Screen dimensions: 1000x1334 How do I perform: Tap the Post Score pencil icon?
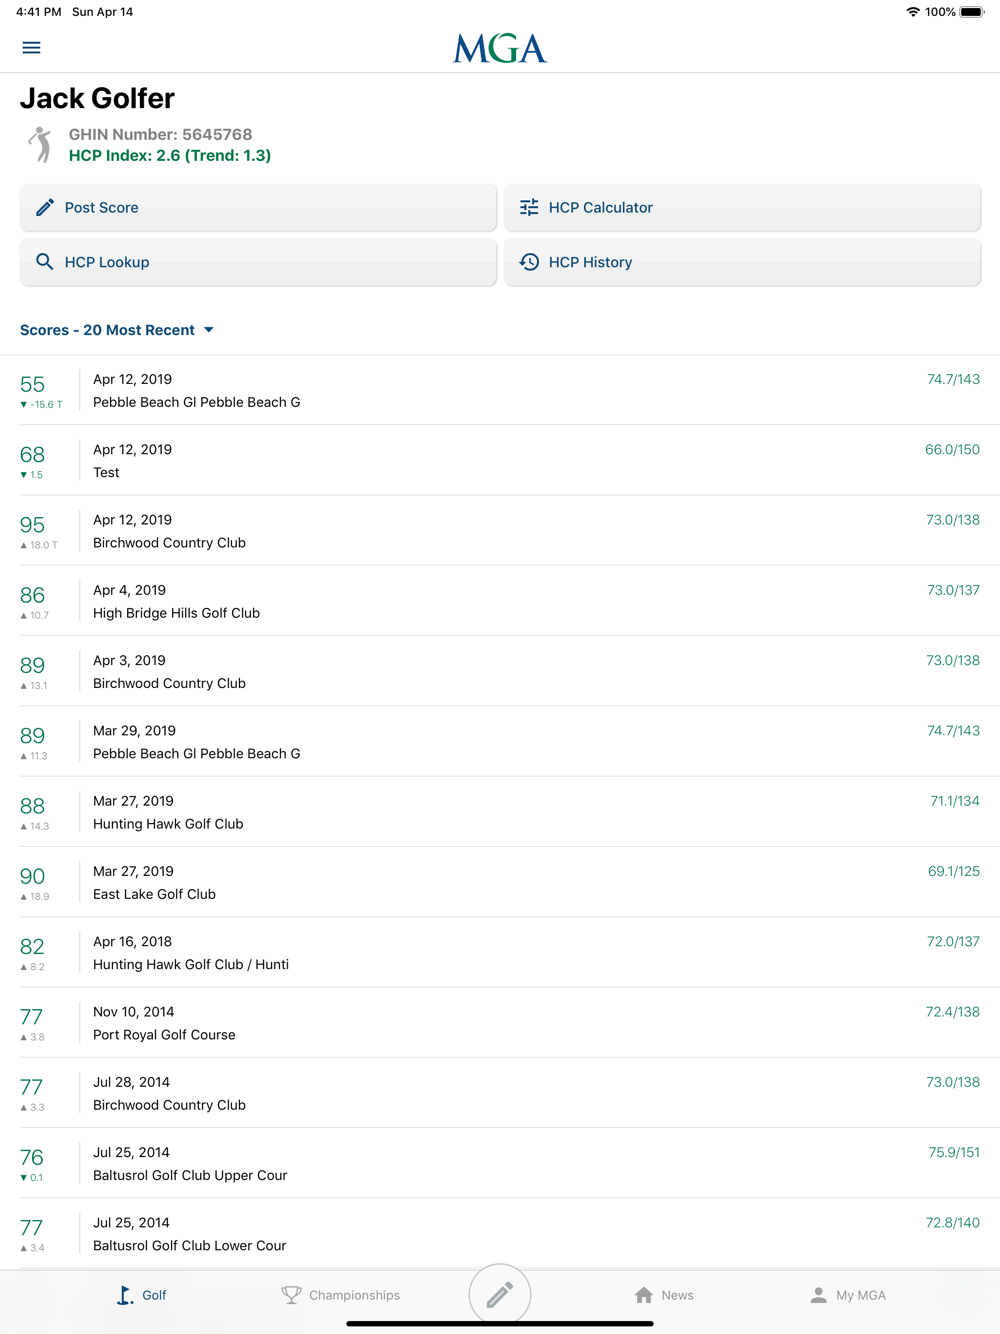point(45,207)
